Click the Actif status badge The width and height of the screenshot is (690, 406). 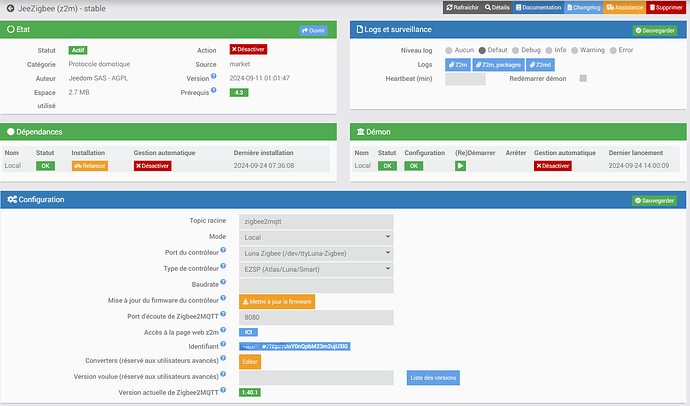click(78, 50)
